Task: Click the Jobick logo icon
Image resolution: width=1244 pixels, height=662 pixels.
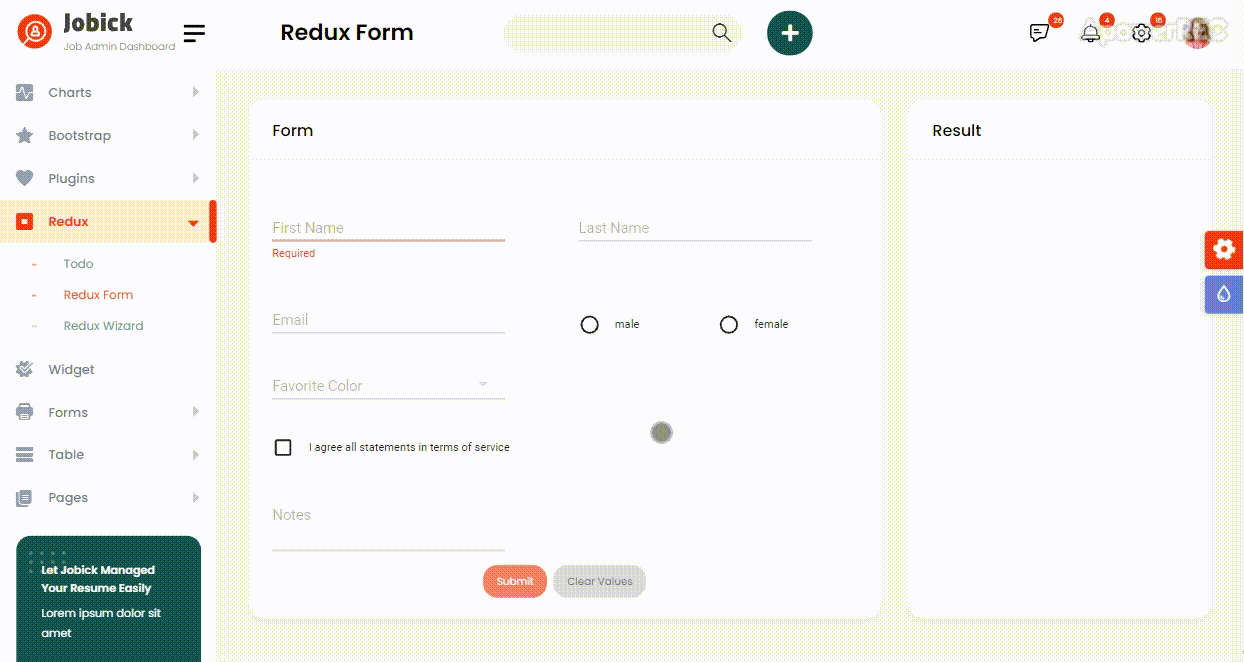Action: coord(35,32)
